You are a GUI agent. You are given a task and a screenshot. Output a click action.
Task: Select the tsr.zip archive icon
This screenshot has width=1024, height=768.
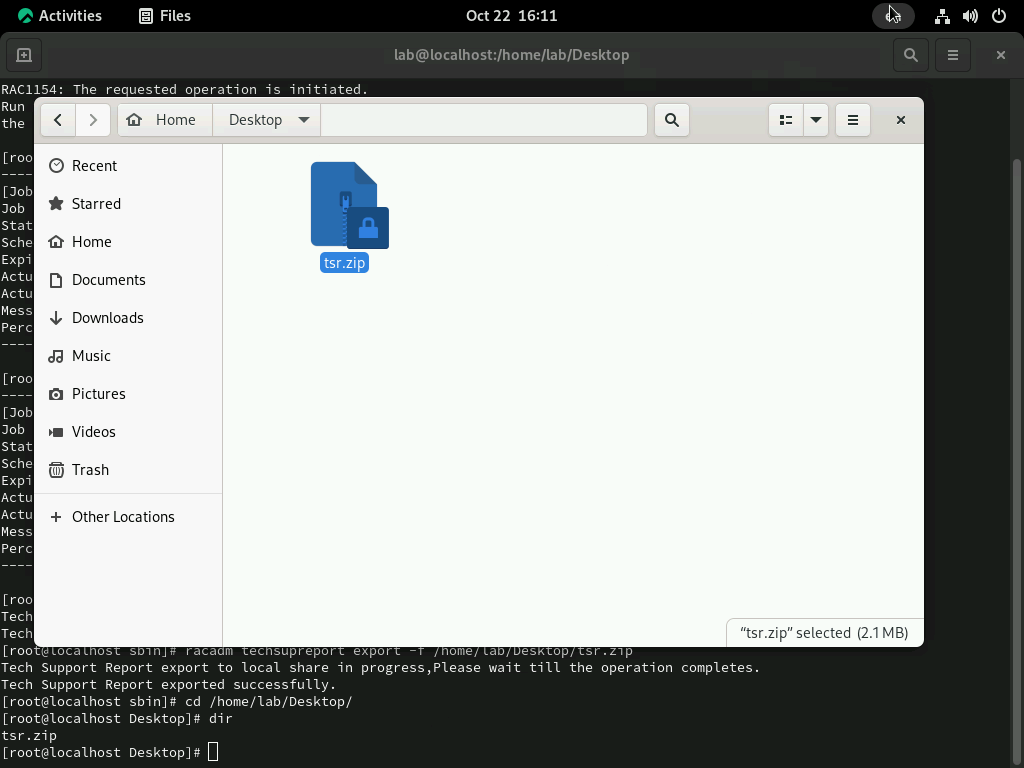pos(349,205)
